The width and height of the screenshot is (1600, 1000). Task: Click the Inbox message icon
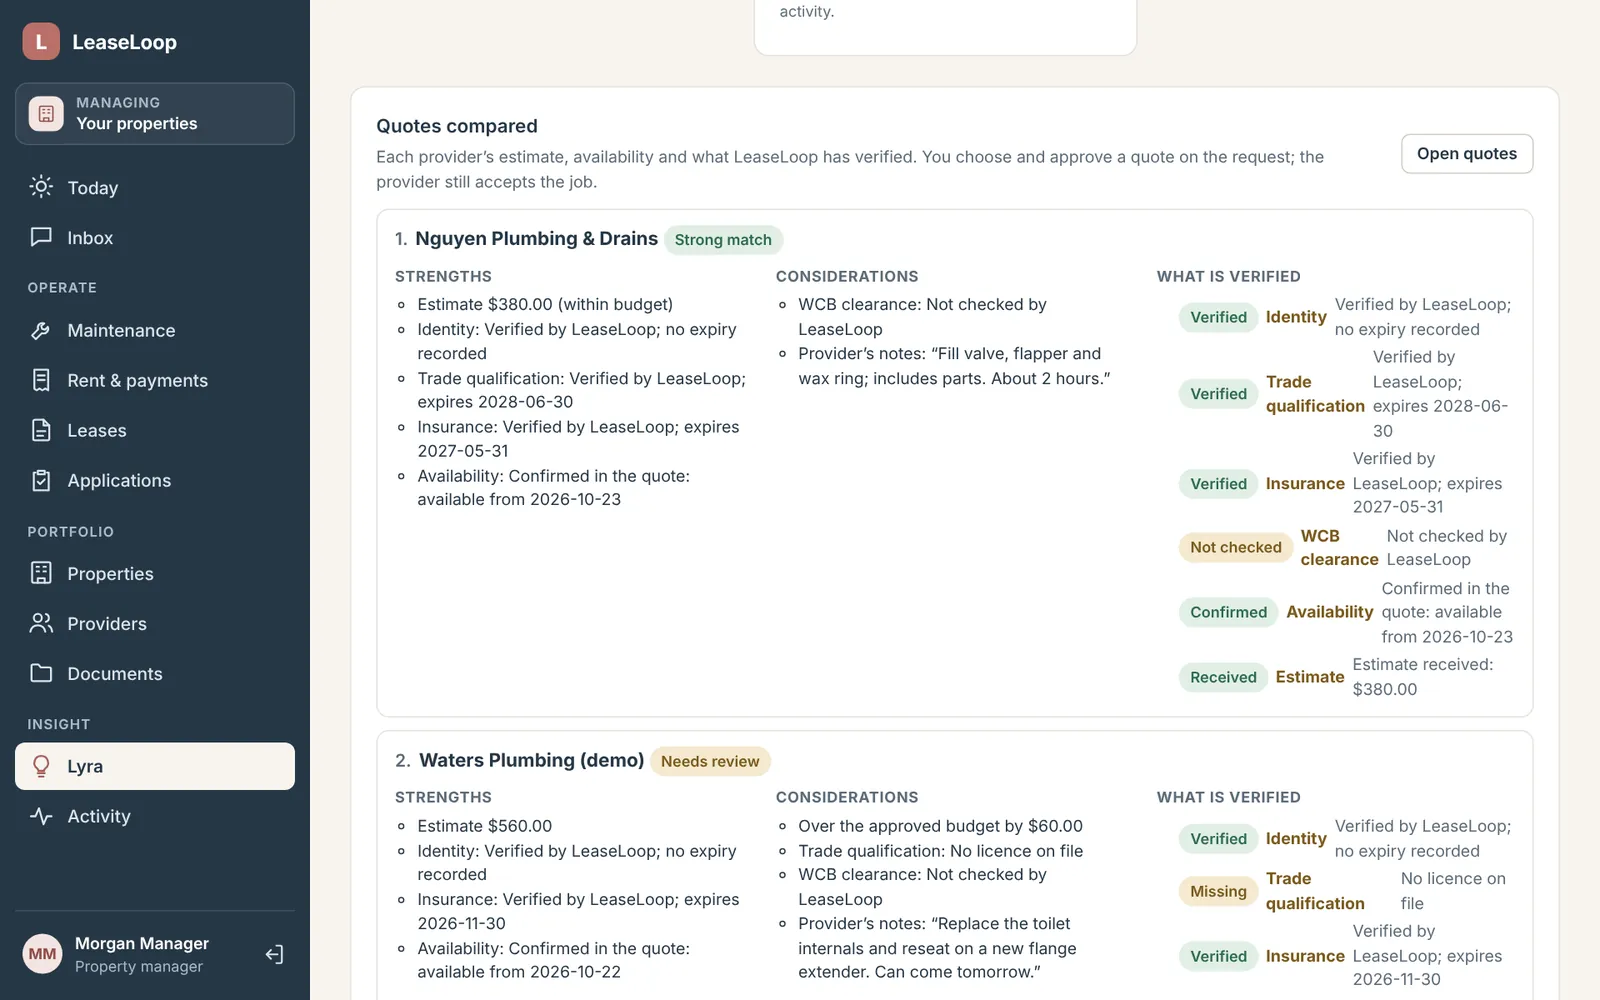(x=41, y=237)
